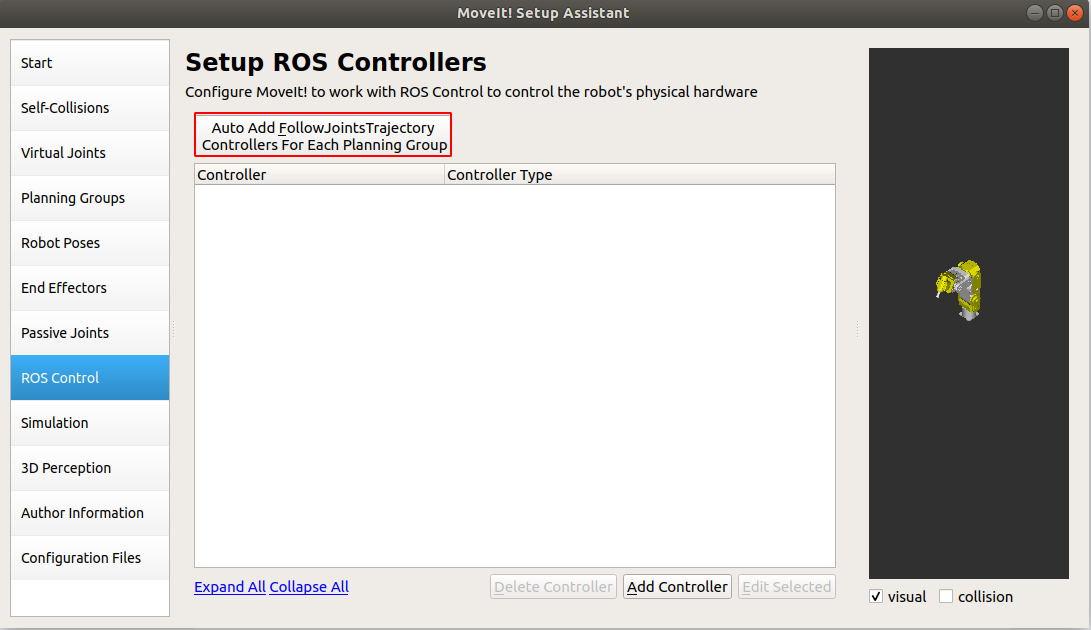Image resolution: width=1091 pixels, height=630 pixels.
Task: Open Author Information section
Action: pyautogui.click(x=89, y=512)
